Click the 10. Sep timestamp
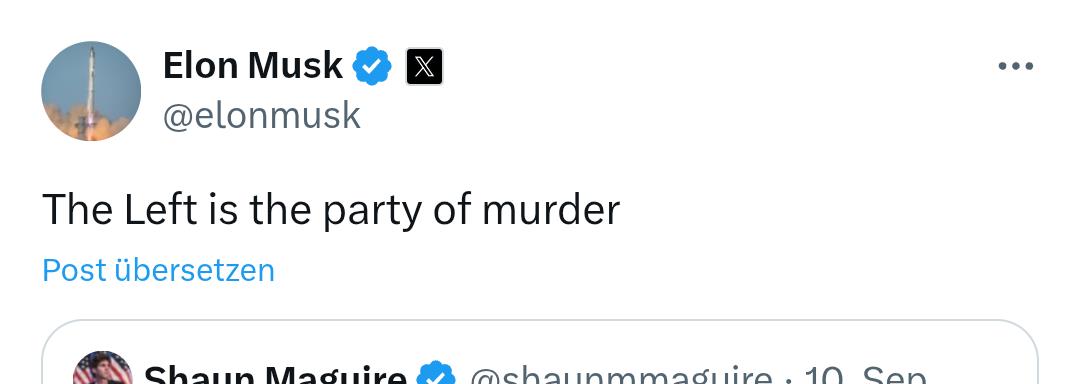This screenshot has height=384, width=1080. pyautogui.click(x=864, y=375)
